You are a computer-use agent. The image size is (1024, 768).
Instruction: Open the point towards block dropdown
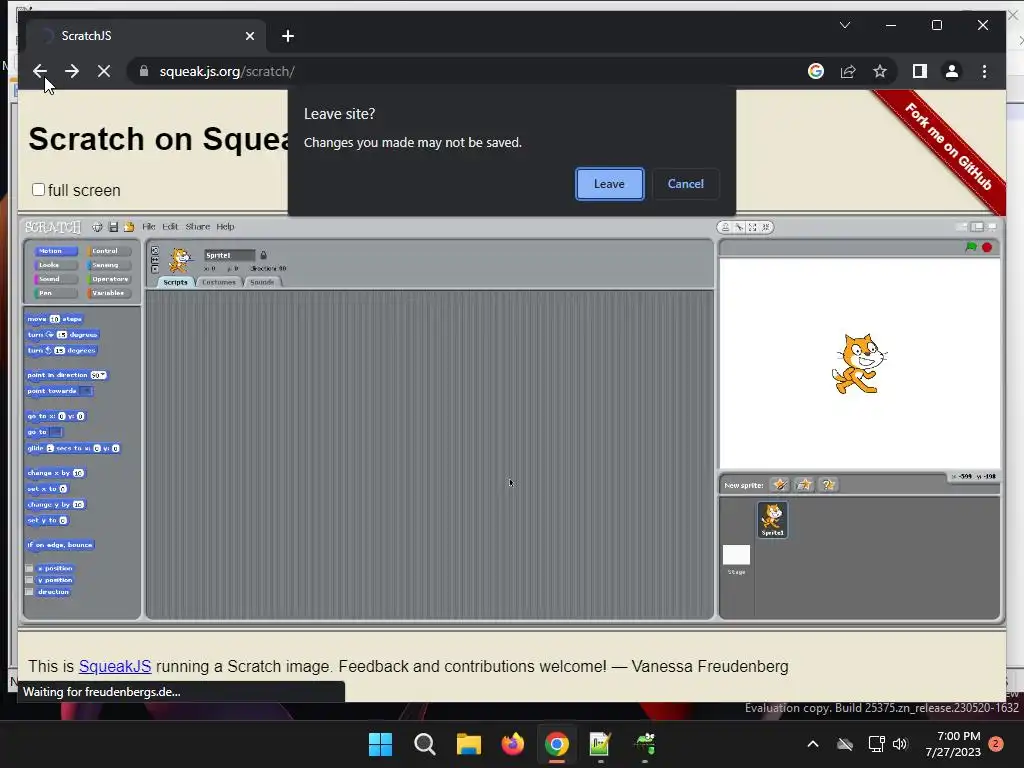[86, 391]
